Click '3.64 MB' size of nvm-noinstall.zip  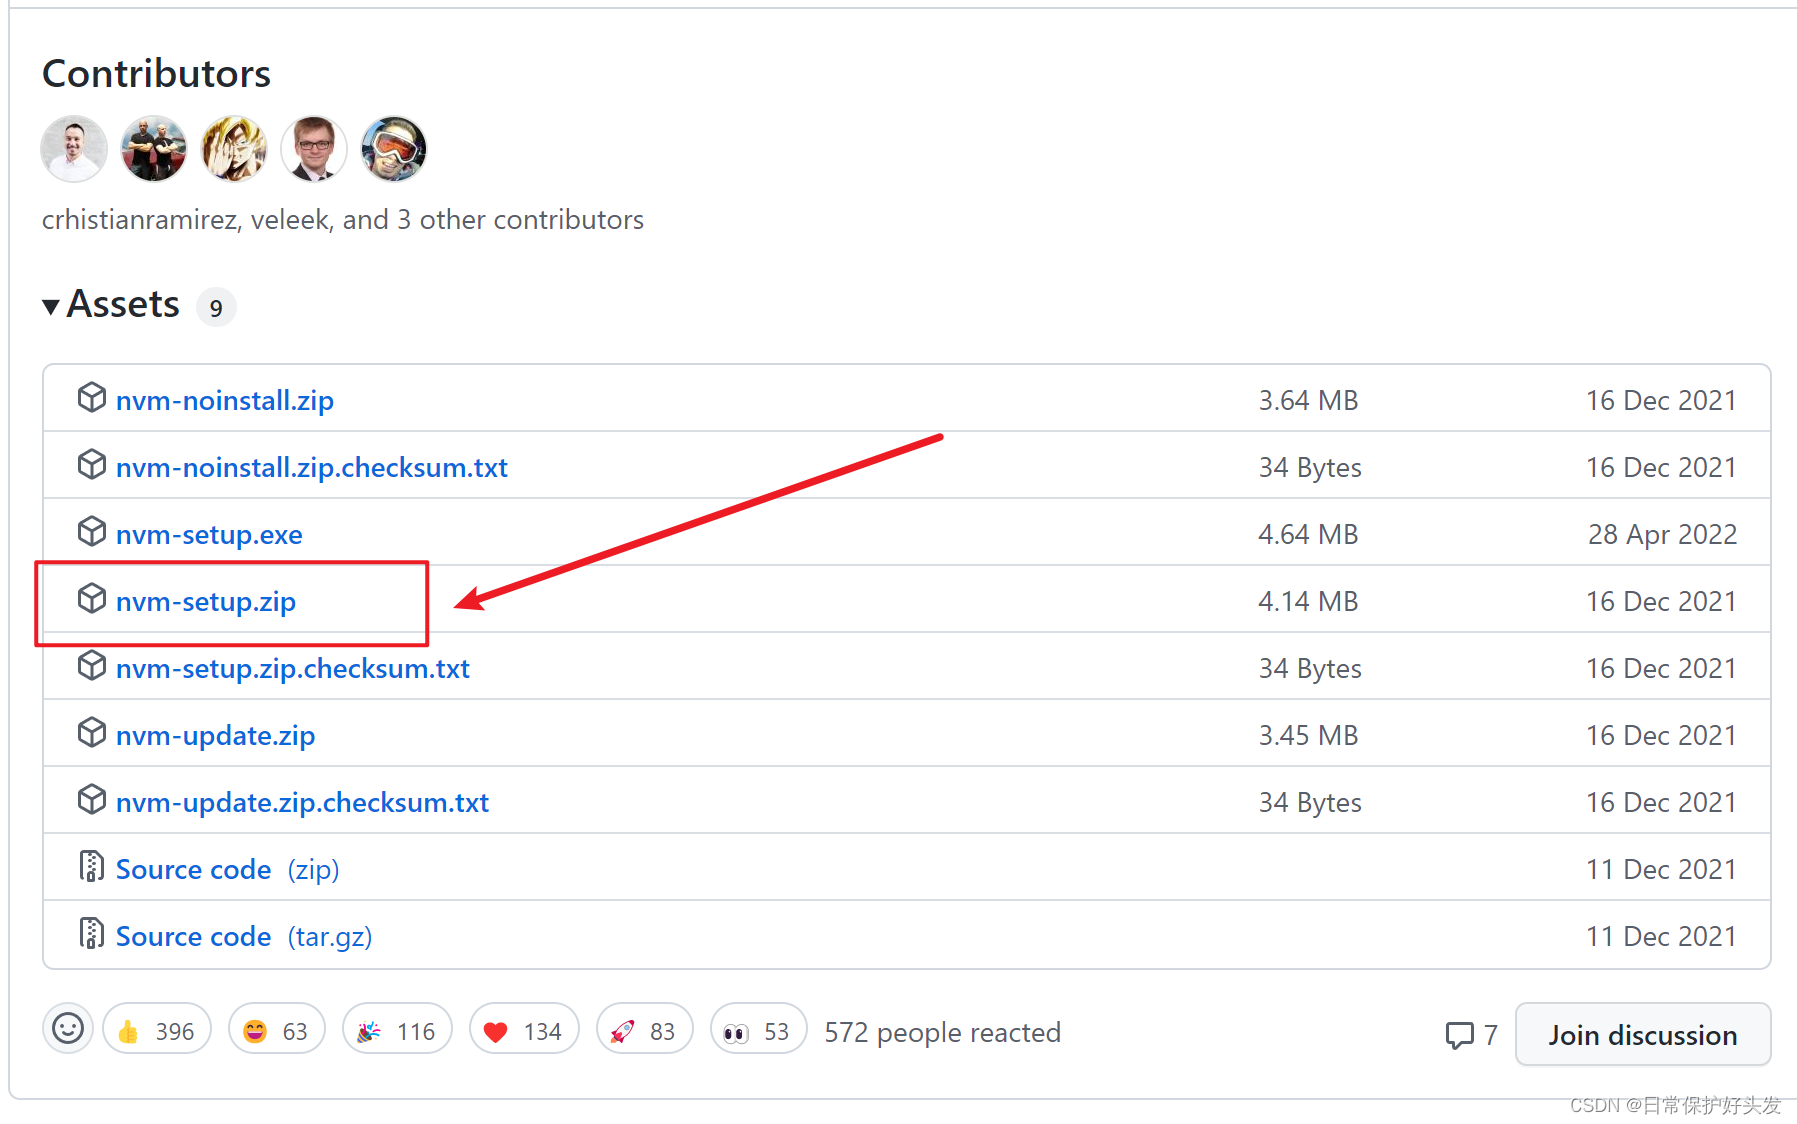pos(1308,400)
